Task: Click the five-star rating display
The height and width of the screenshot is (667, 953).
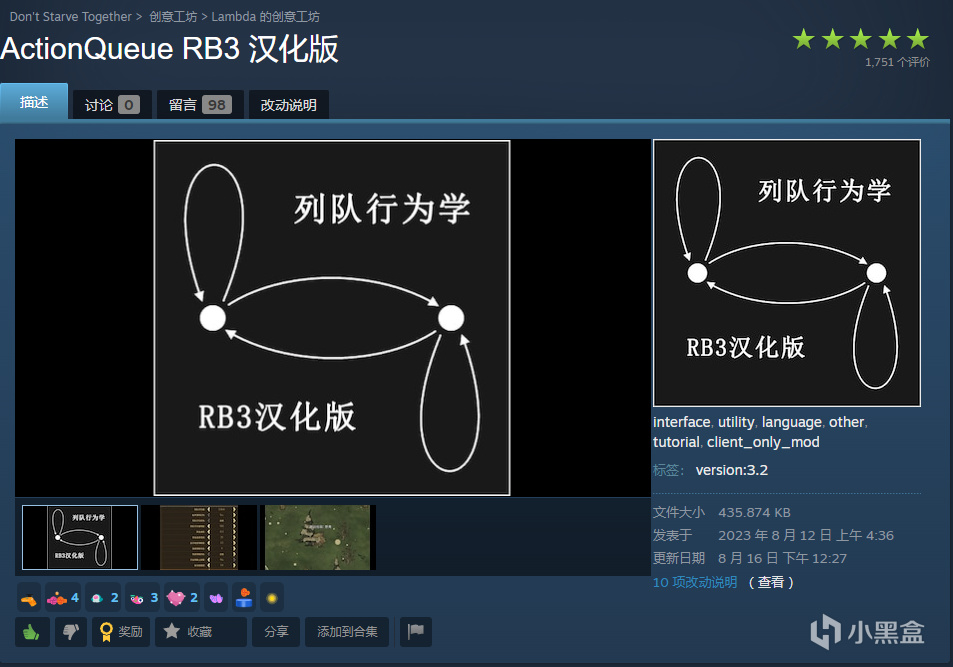Action: [861, 40]
